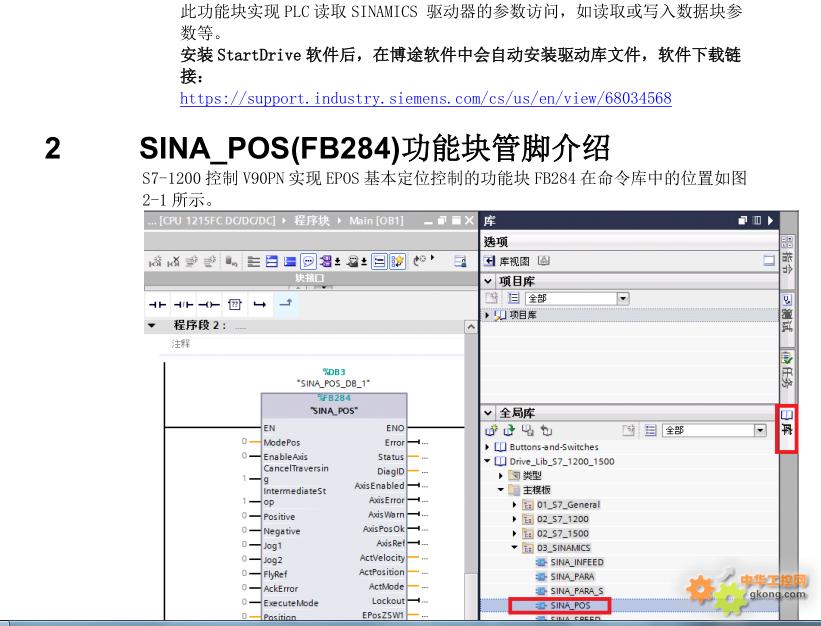Click the rightmost editor toolbar icon
821x626 pixels.
(x=460, y=261)
